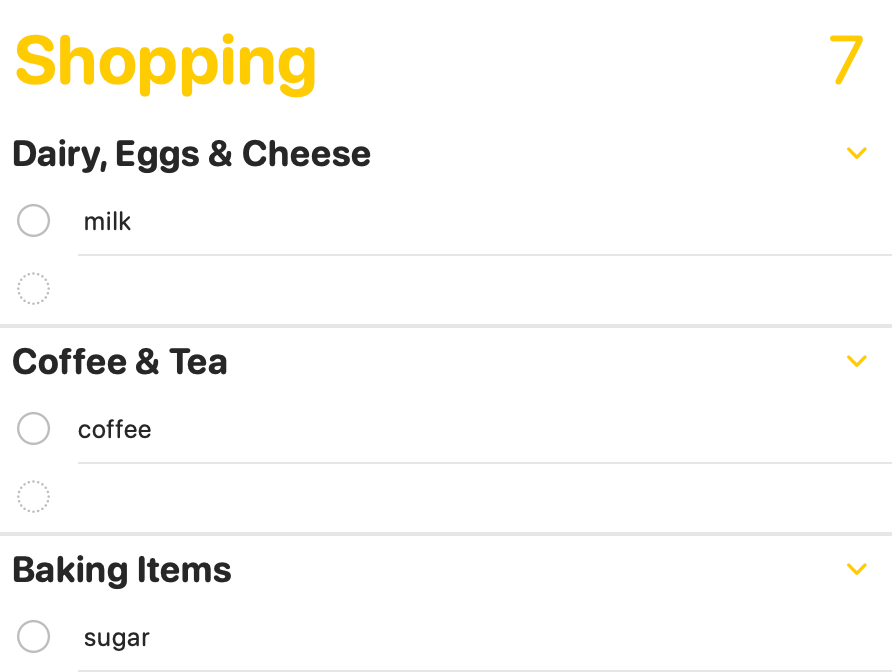Click the Shopping list title
This screenshot has width=892, height=672.
pyautogui.click(x=166, y=63)
